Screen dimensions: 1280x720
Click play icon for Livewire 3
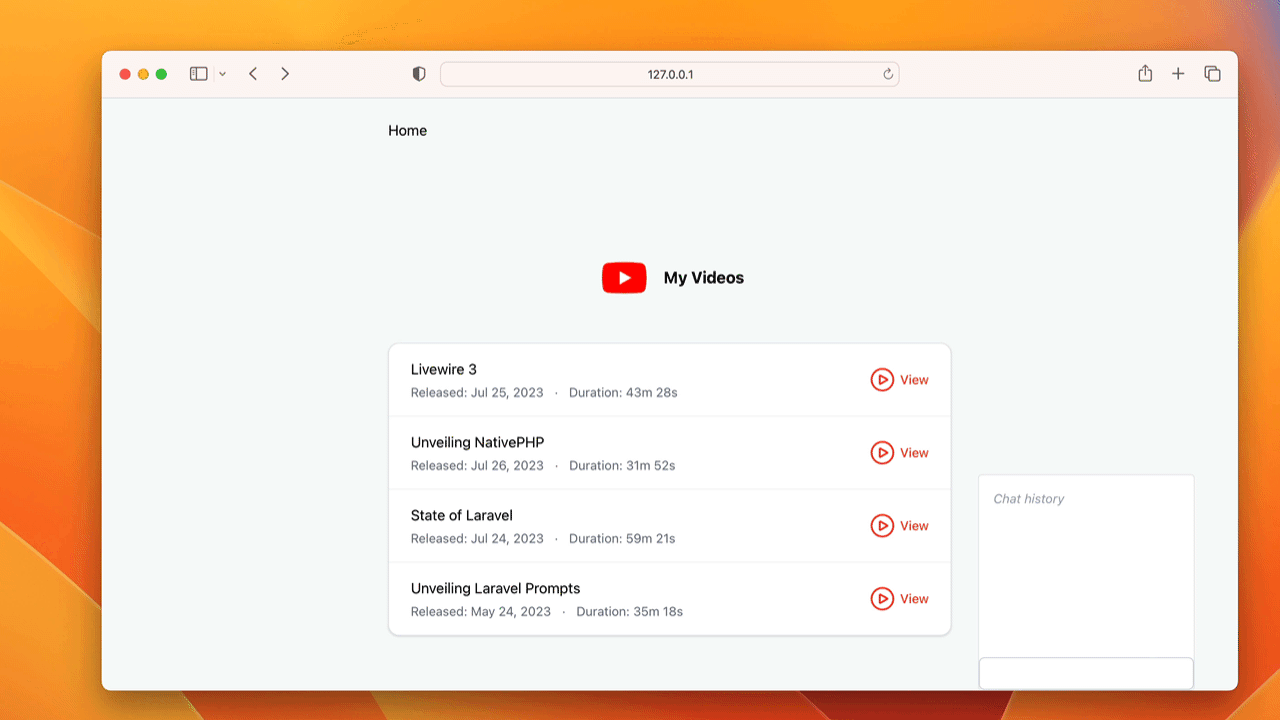[x=882, y=380]
